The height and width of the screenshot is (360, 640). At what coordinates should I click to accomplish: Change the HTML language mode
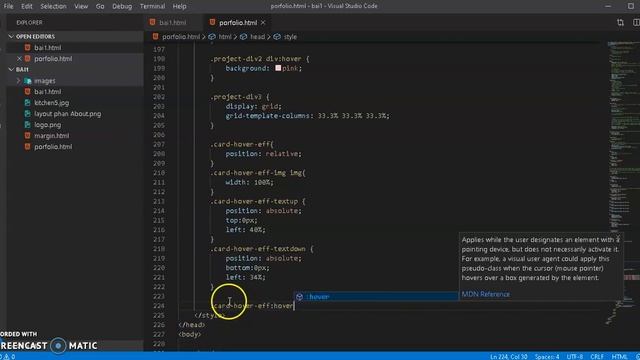619,356
